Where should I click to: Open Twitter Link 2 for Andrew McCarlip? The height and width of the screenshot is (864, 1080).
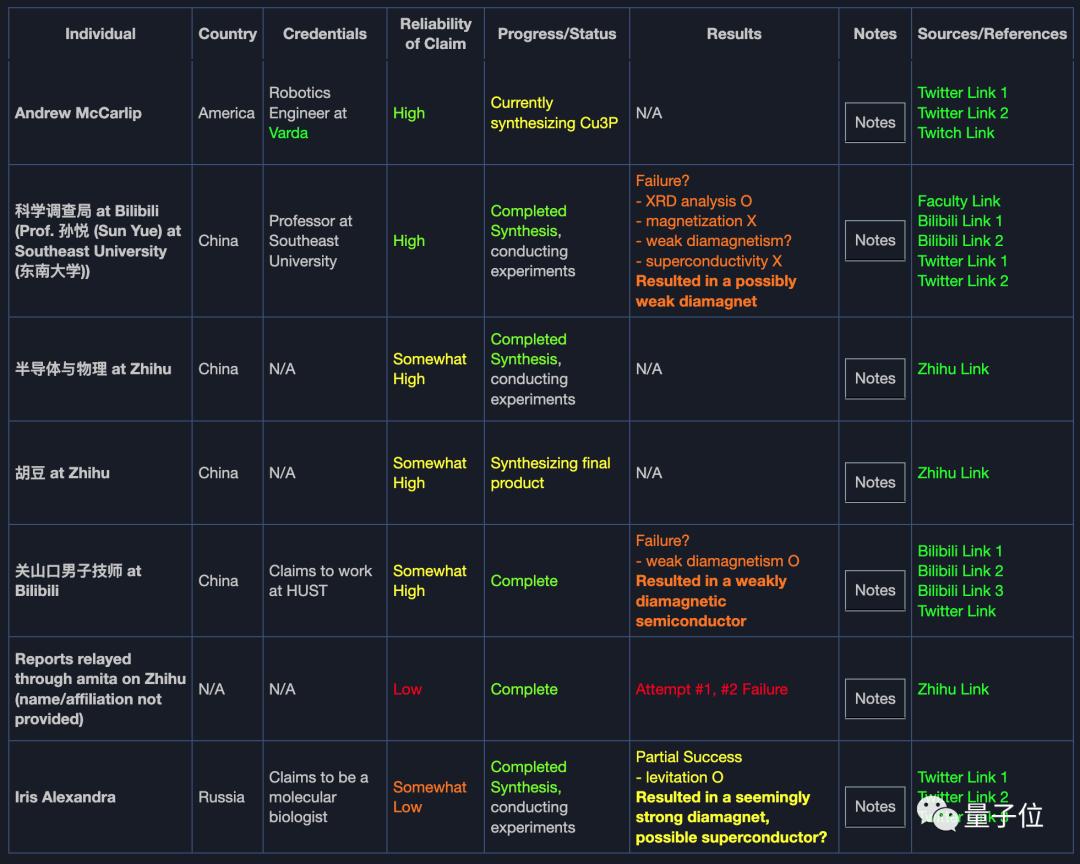(962, 113)
